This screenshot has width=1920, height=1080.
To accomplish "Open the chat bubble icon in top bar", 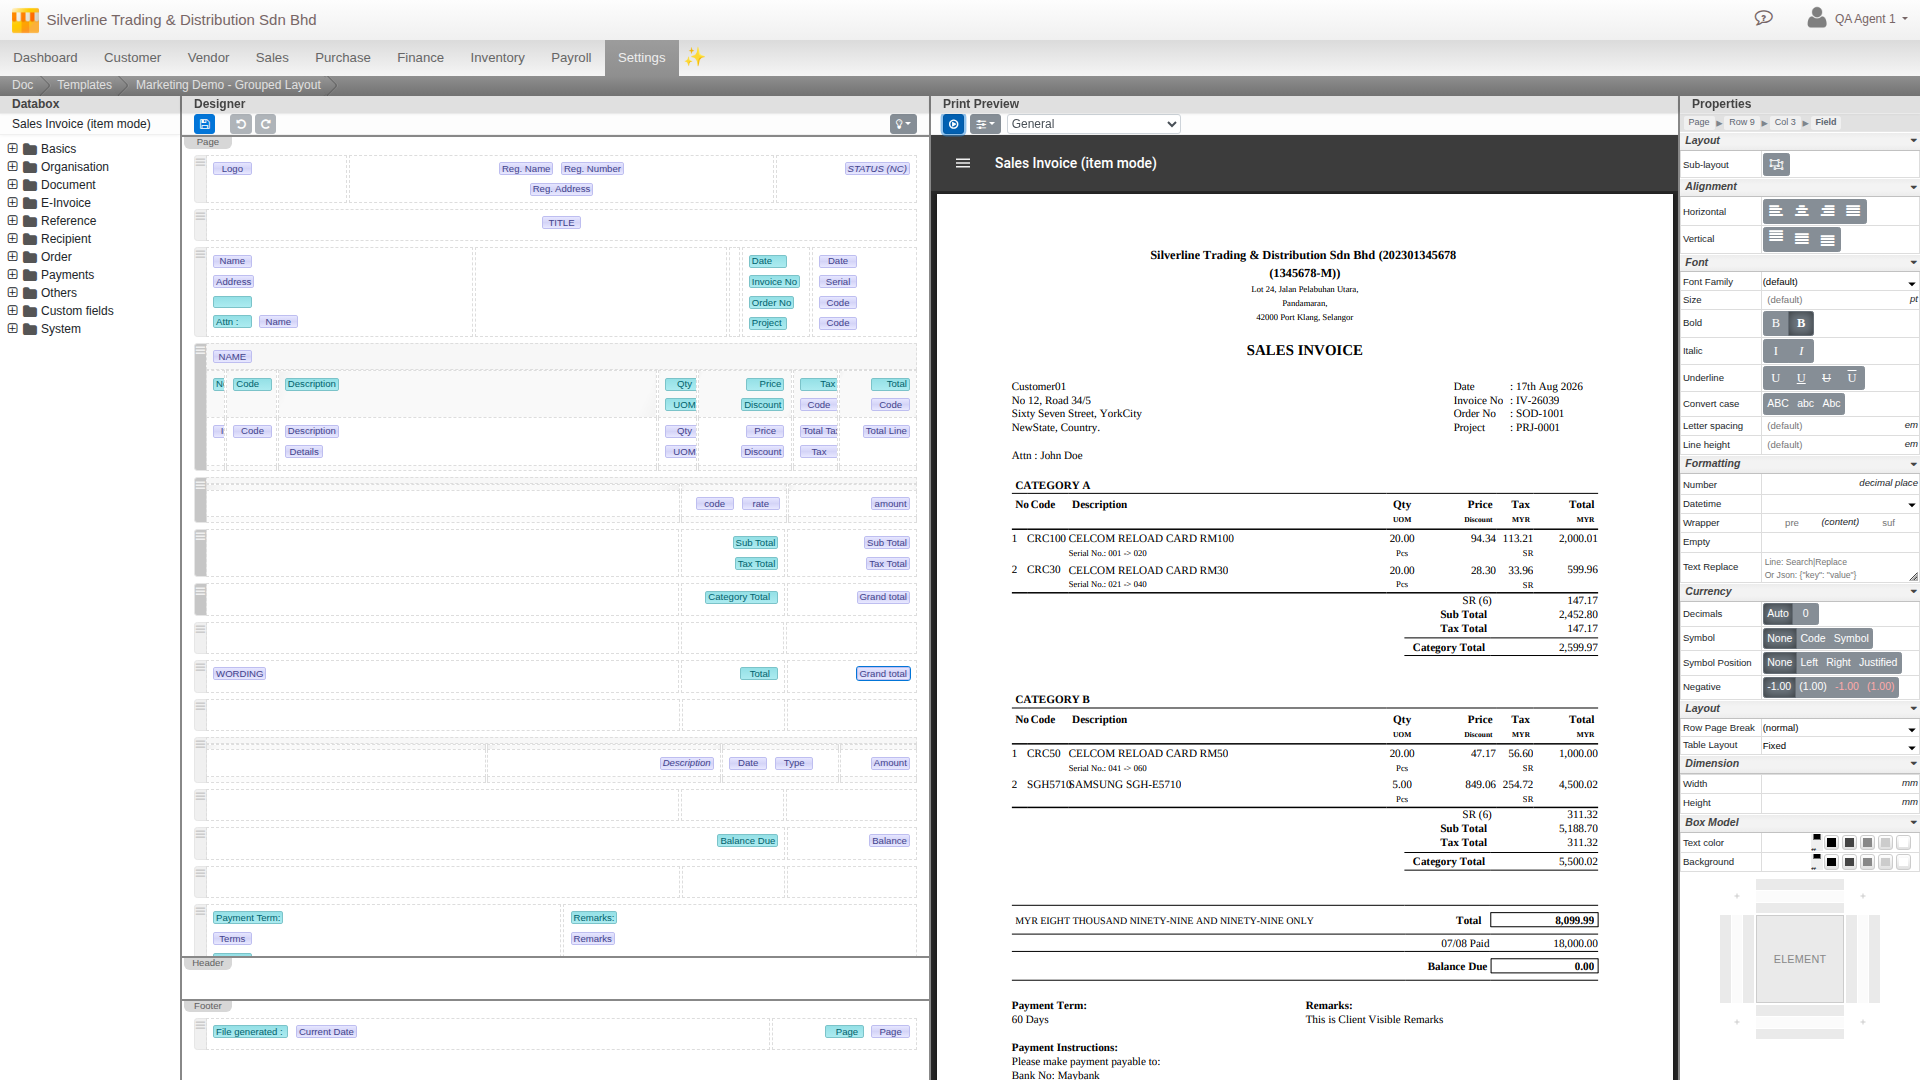I will click(1763, 18).
